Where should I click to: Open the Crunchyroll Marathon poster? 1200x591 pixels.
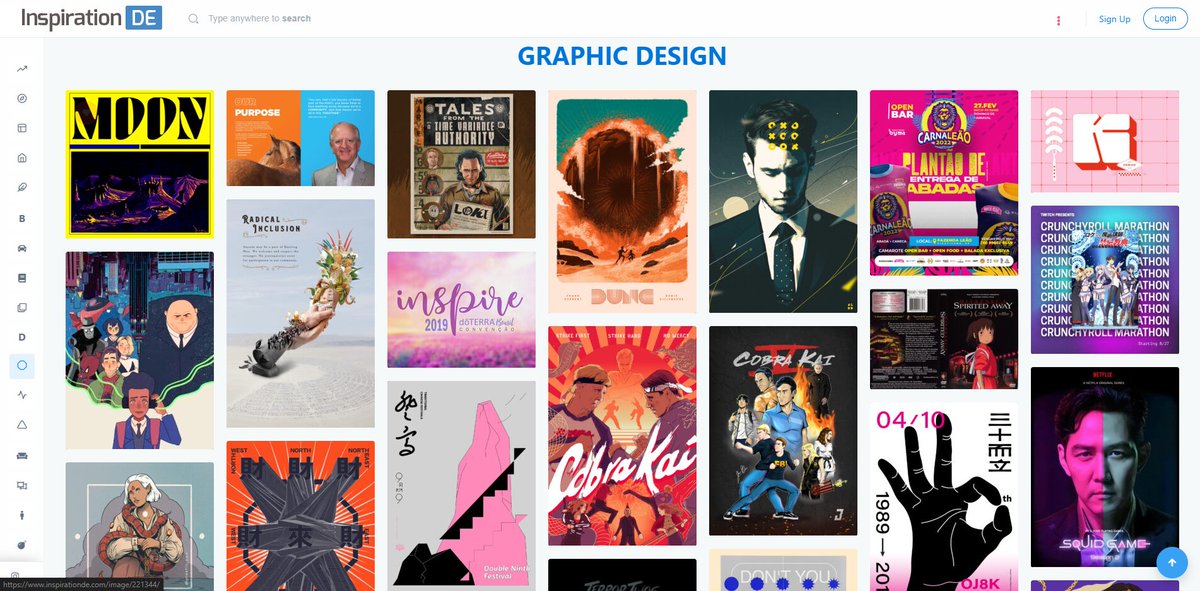click(x=1105, y=280)
